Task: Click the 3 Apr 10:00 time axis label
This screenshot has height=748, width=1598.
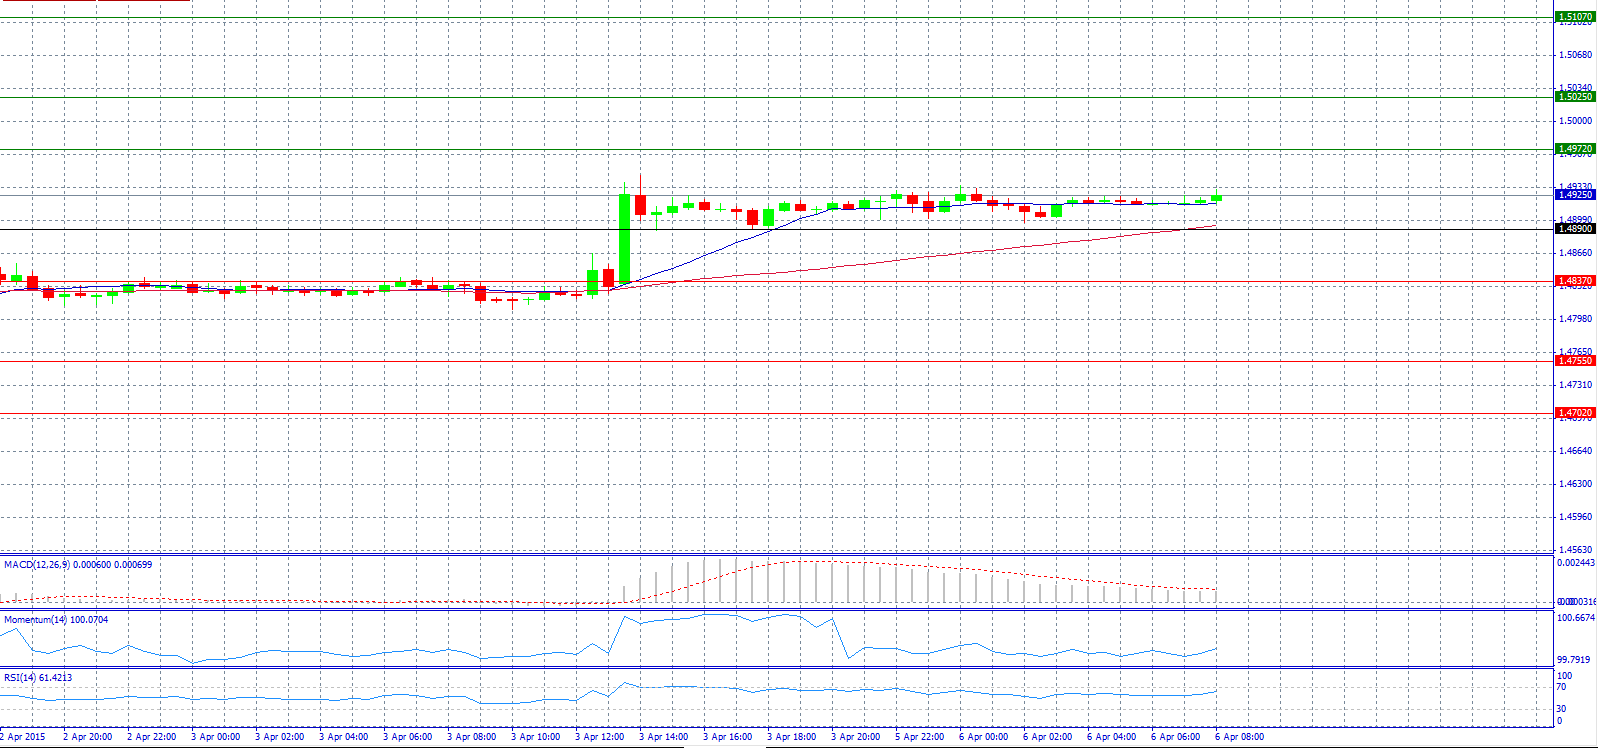Action: 535,737
